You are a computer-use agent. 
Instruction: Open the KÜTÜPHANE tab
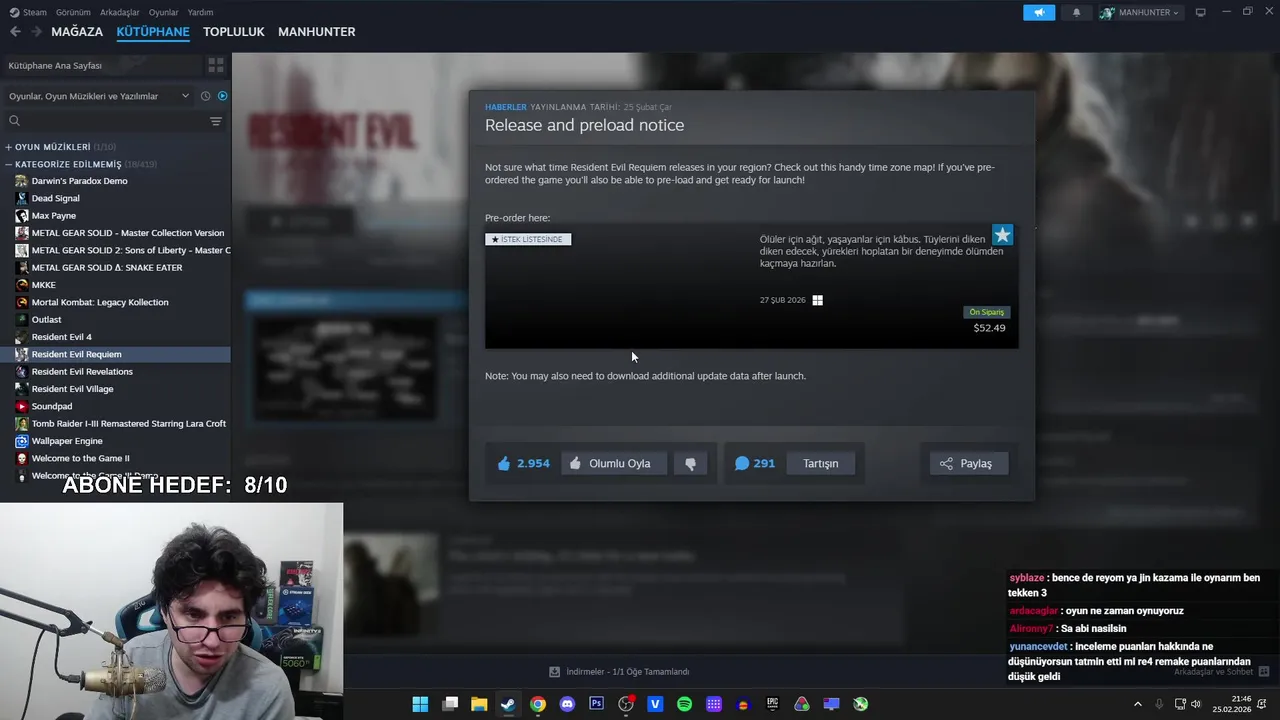coord(153,32)
